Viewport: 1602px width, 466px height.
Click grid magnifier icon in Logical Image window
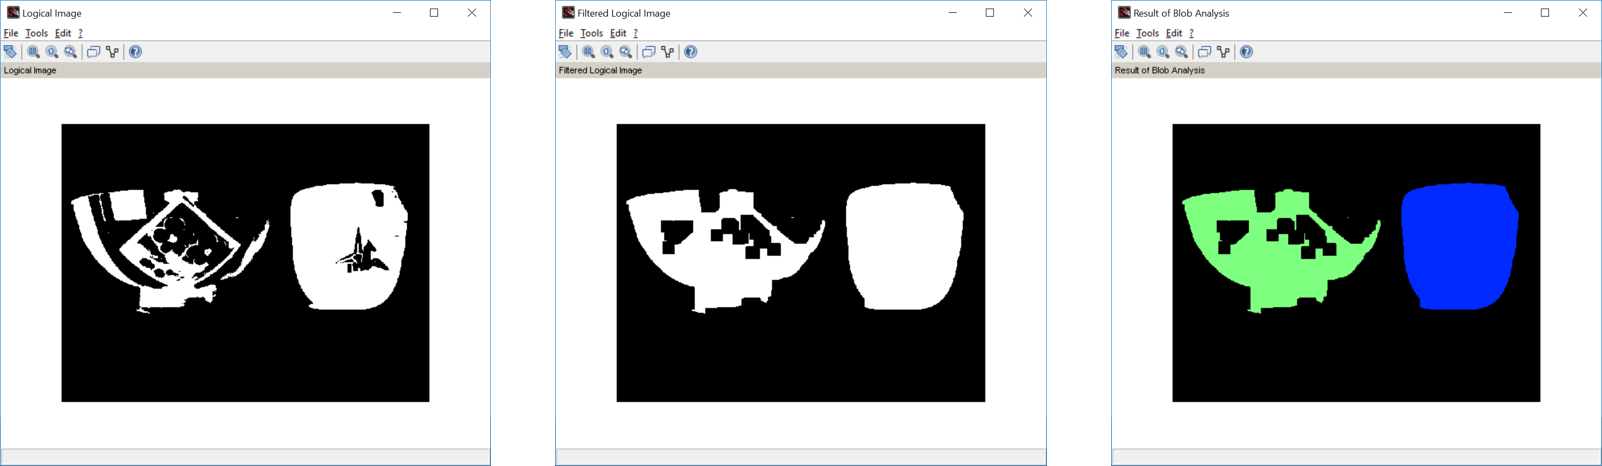[33, 52]
